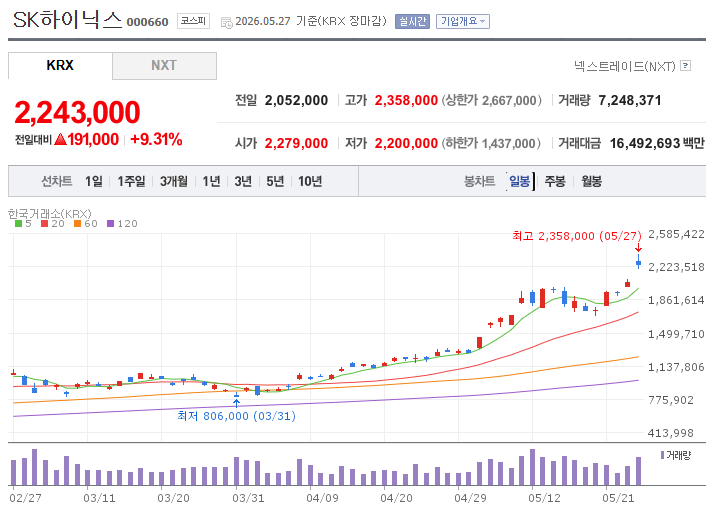The width and height of the screenshot is (706, 509).
Task: Select the 1주일 line chart period
Action: click(131, 181)
